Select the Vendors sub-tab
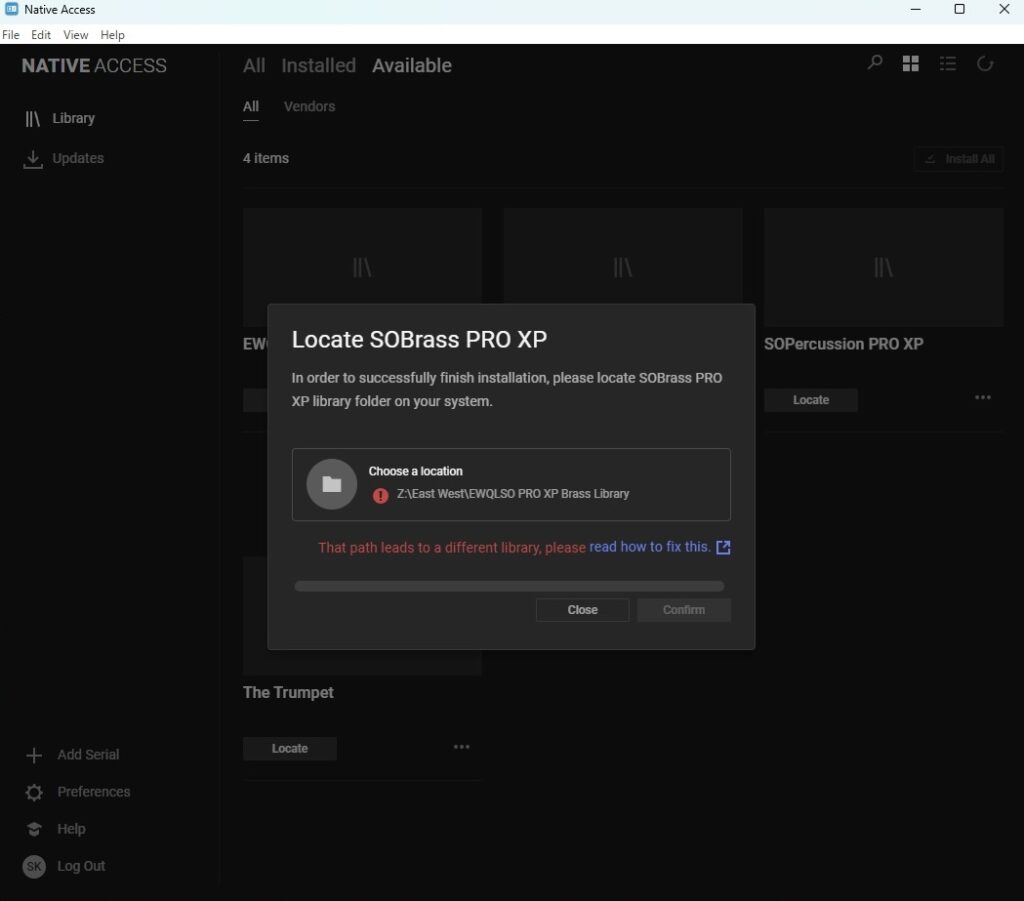1024x901 pixels. pos(309,106)
